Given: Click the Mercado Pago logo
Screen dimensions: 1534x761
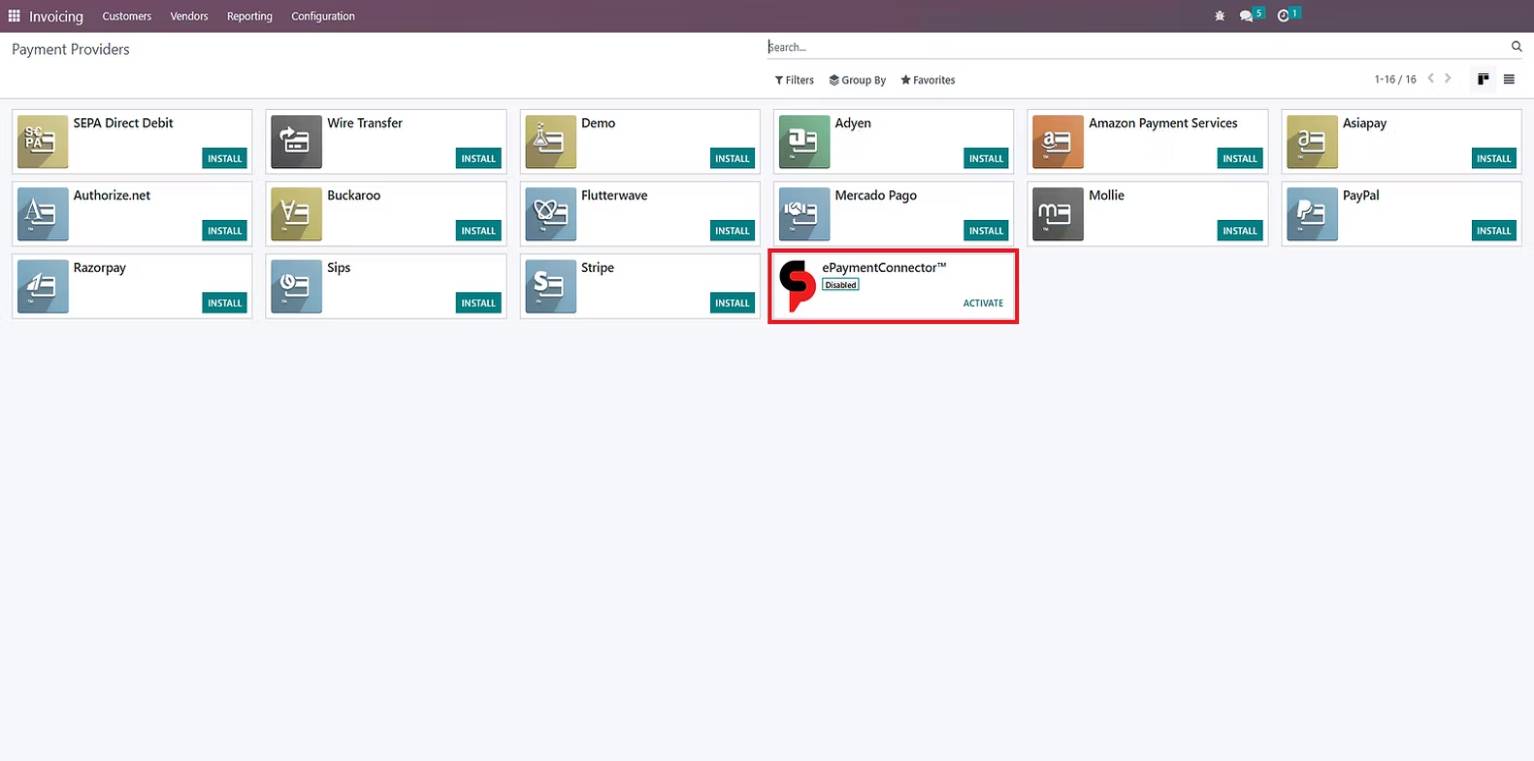Looking at the screenshot, I should pos(804,214).
